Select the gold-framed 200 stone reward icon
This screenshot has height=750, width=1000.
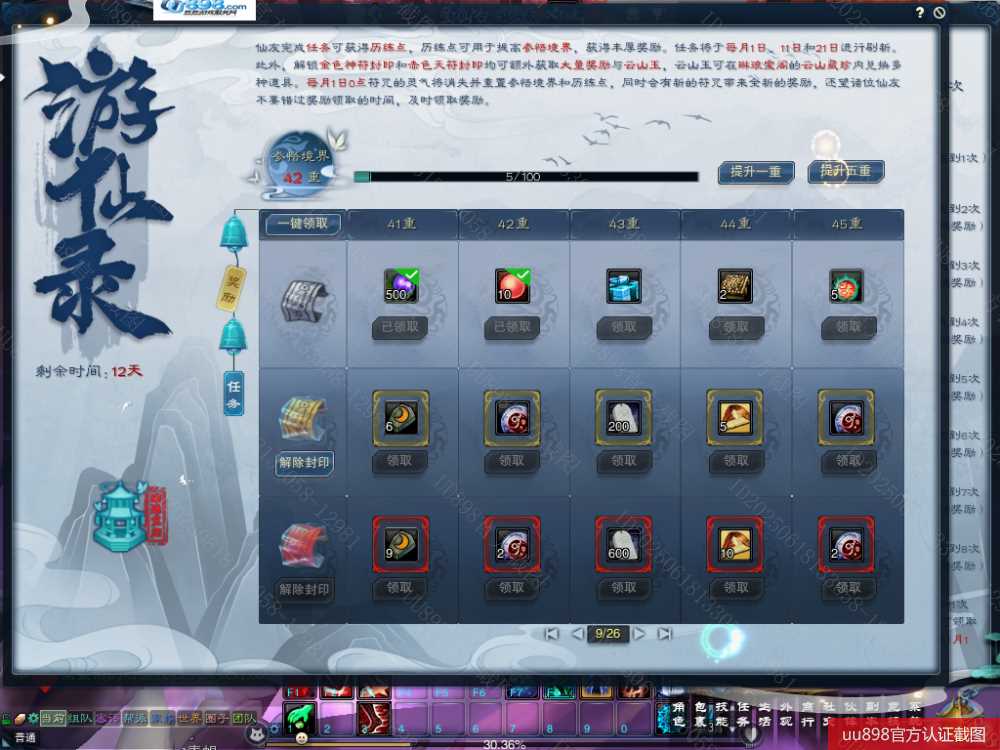623,417
